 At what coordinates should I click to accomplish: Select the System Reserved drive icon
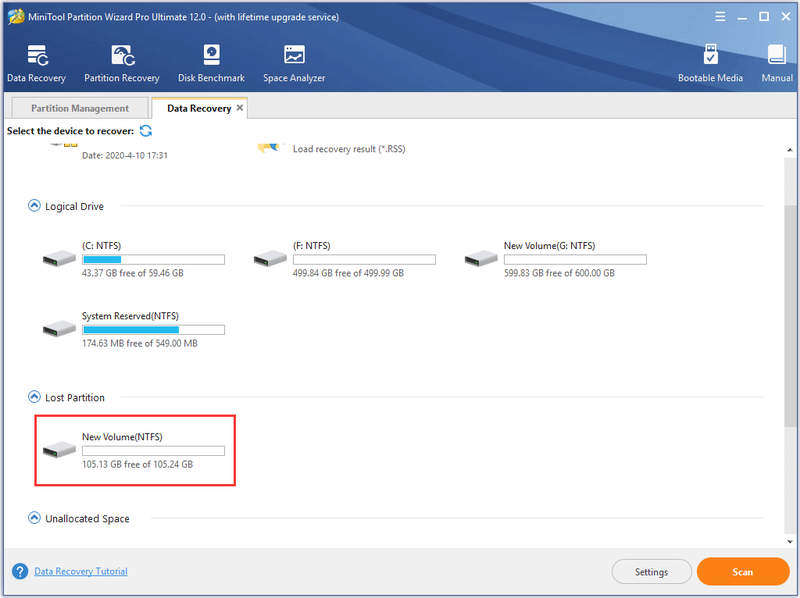(59, 328)
